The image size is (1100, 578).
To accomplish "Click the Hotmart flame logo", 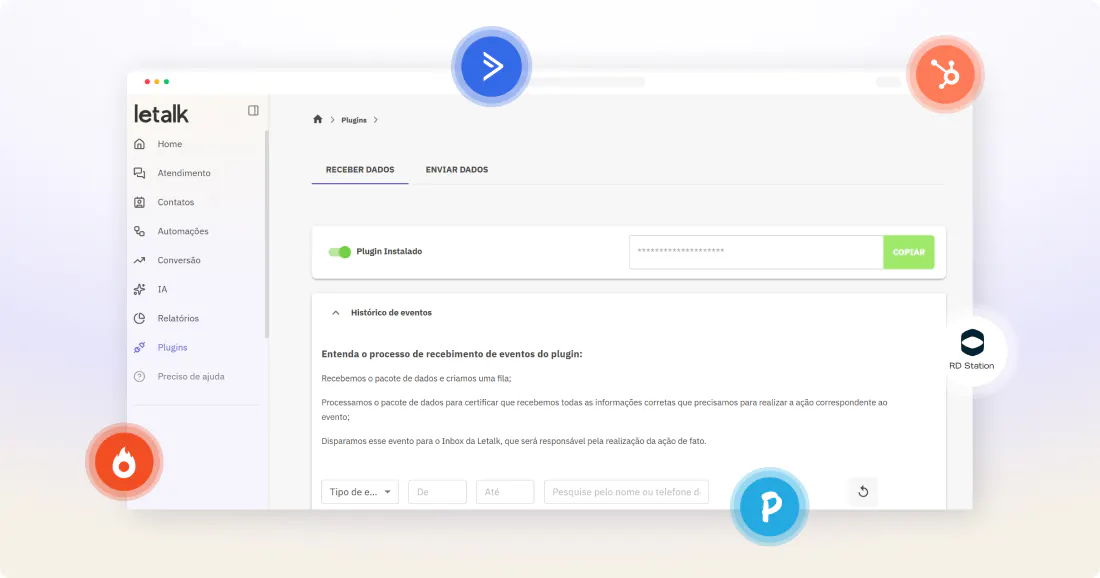I will [x=124, y=462].
